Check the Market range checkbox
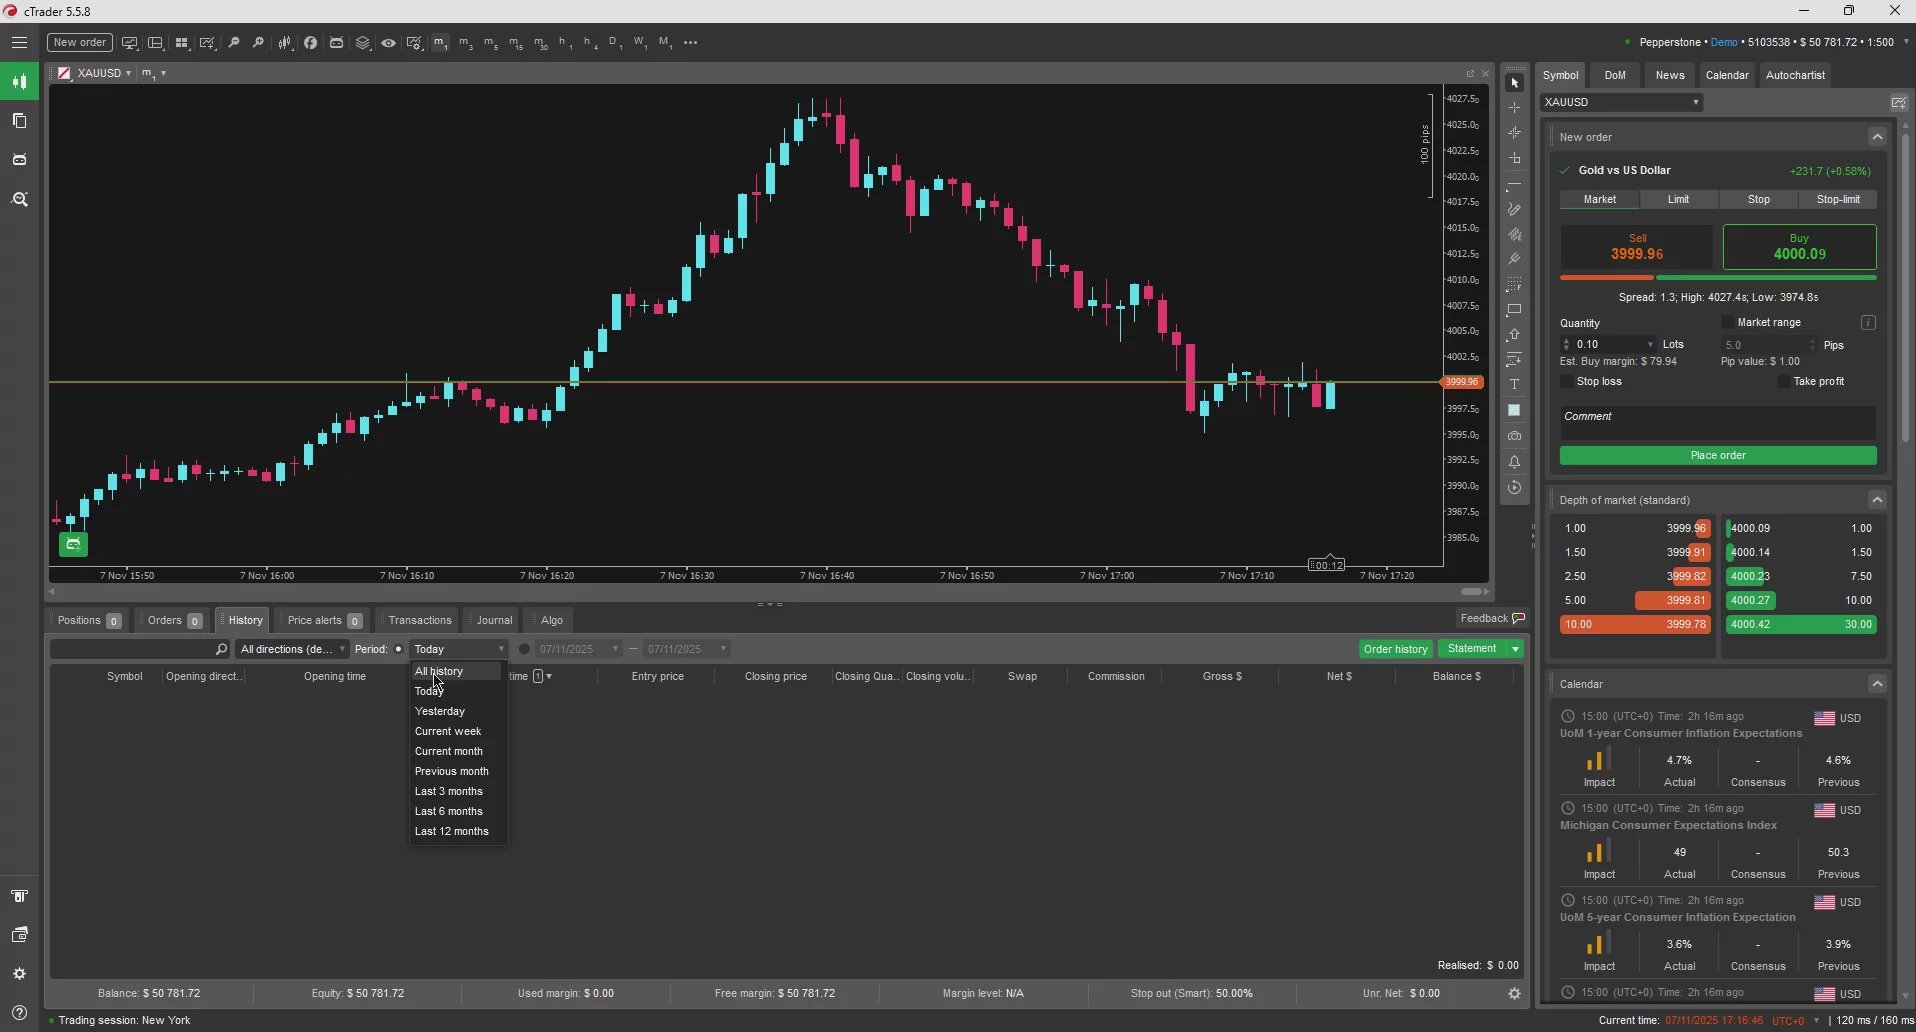This screenshot has width=1916, height=1032. pyautogui.click(x=1729, y=322)
